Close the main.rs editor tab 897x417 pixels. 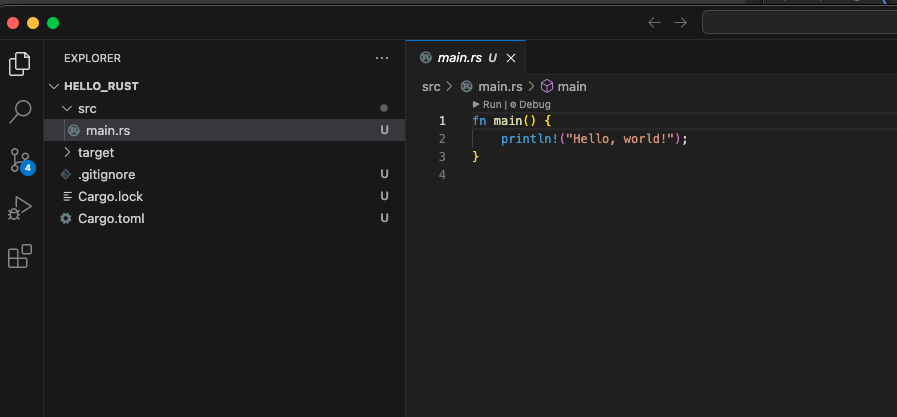511,58
